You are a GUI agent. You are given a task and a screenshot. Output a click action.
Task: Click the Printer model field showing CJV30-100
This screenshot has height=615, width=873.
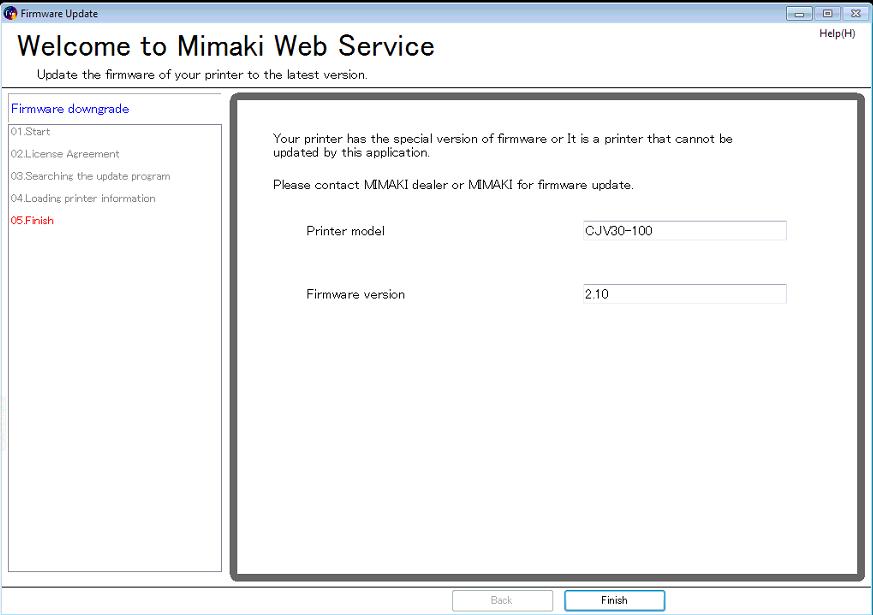point(684,230)
